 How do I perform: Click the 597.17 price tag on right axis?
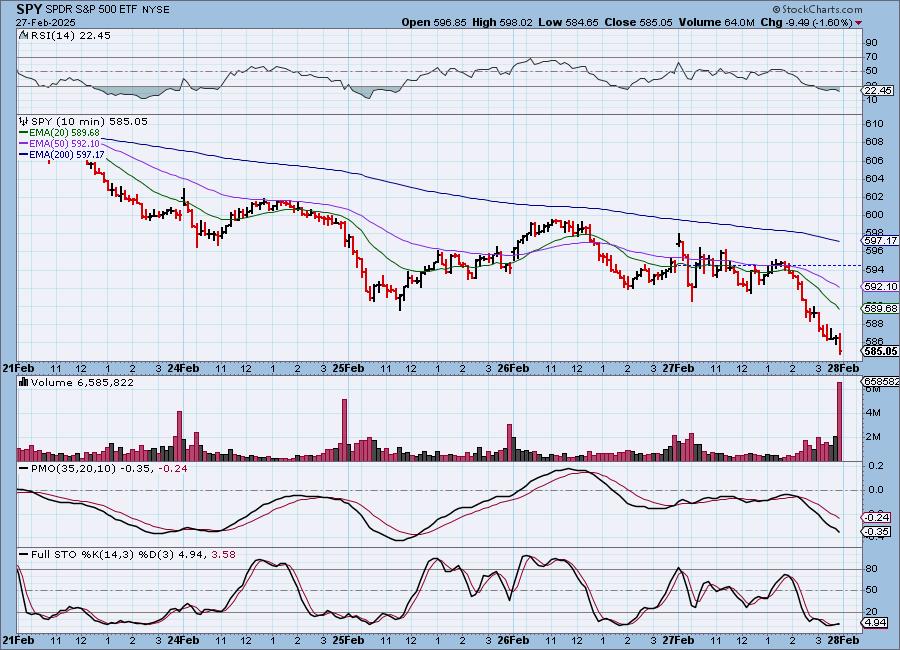pyautogui.click(x=880, y=241)
